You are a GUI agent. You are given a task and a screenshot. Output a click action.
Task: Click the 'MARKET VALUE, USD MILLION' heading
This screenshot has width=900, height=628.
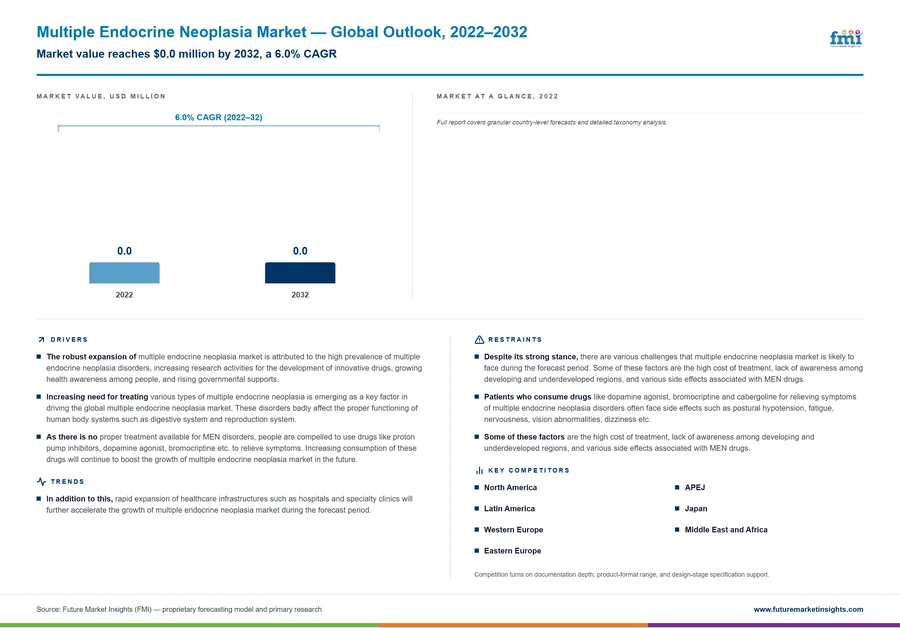[101, 96]
